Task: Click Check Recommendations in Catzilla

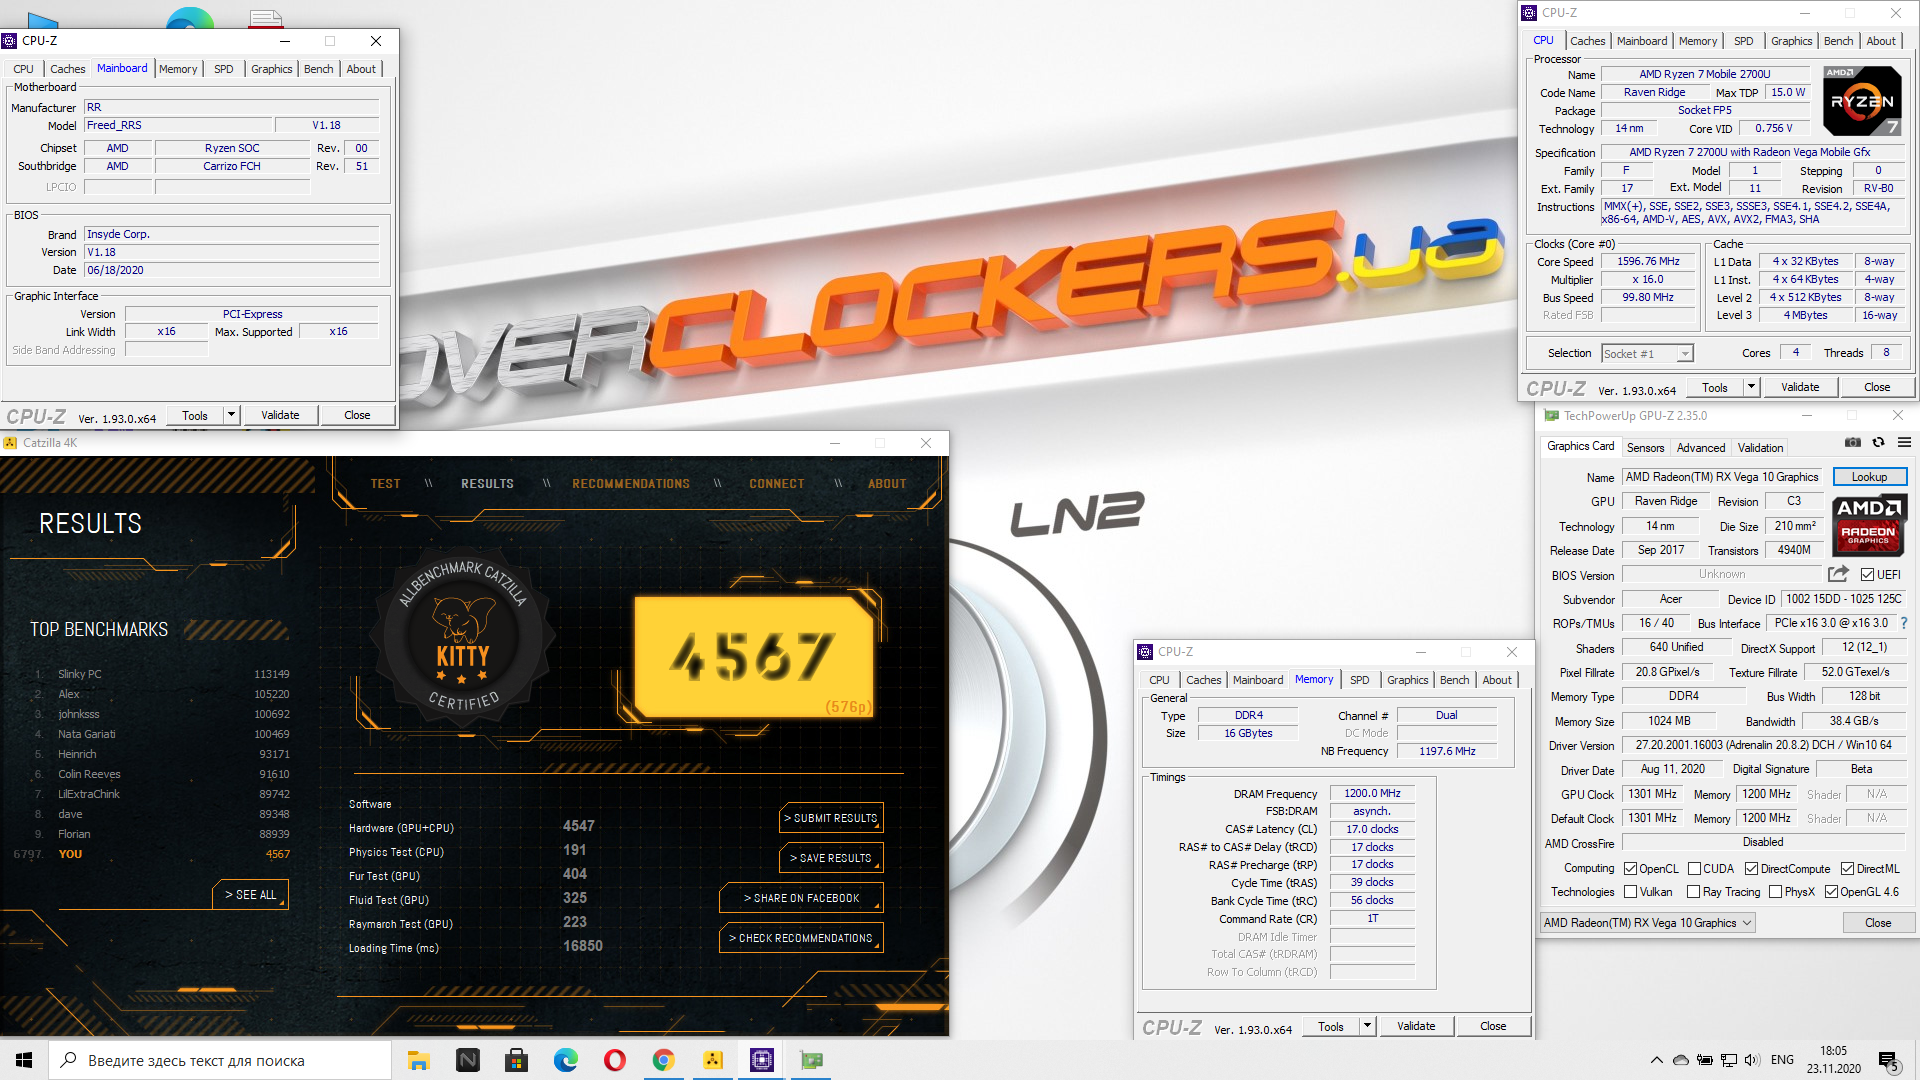Action: 802,938
